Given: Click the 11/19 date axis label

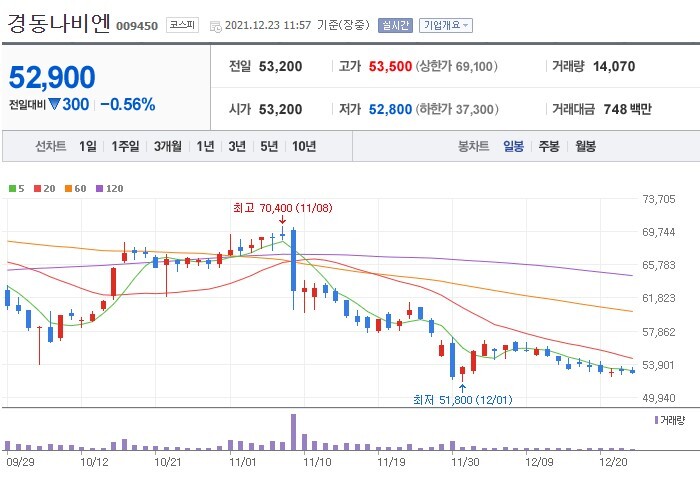Looking at the screenshot, I should pyautogui.click(x=391, y=462).
